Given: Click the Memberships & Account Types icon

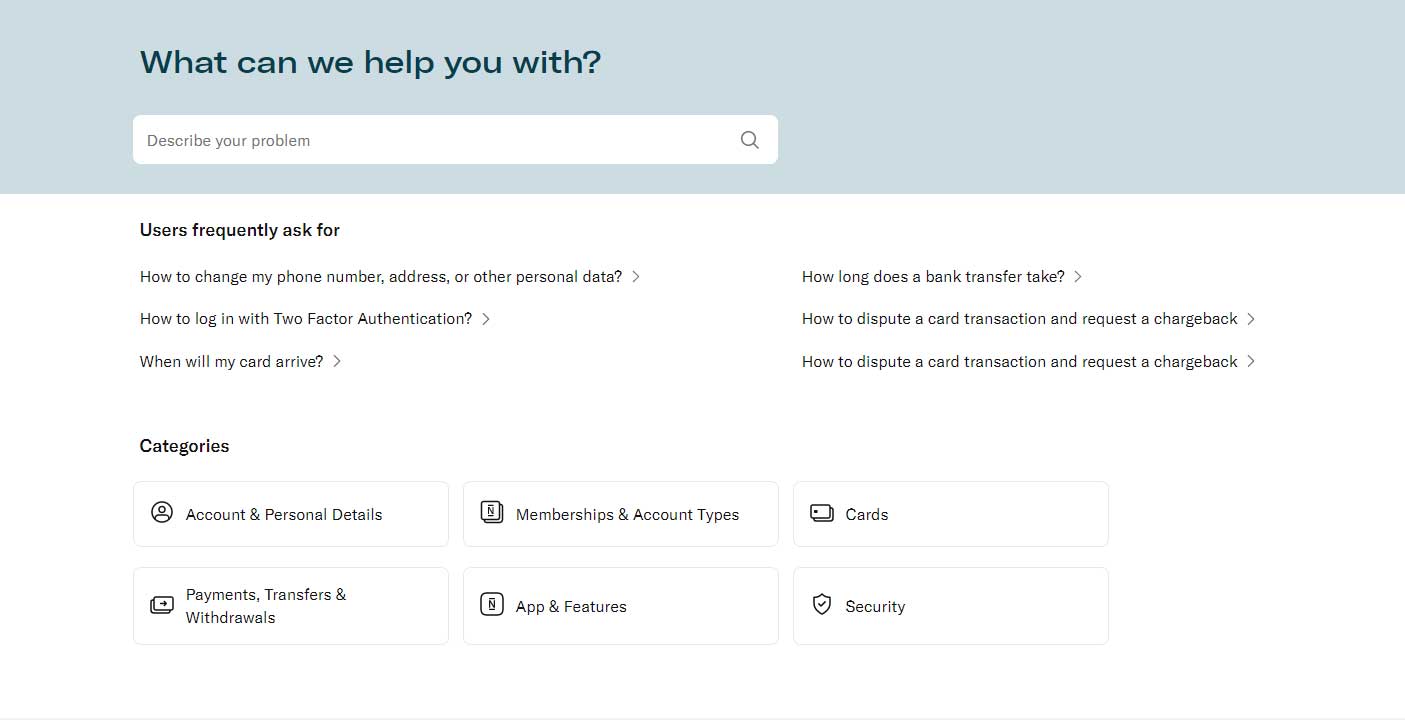Looking at the screenshot, I should [x=492, y=513].
